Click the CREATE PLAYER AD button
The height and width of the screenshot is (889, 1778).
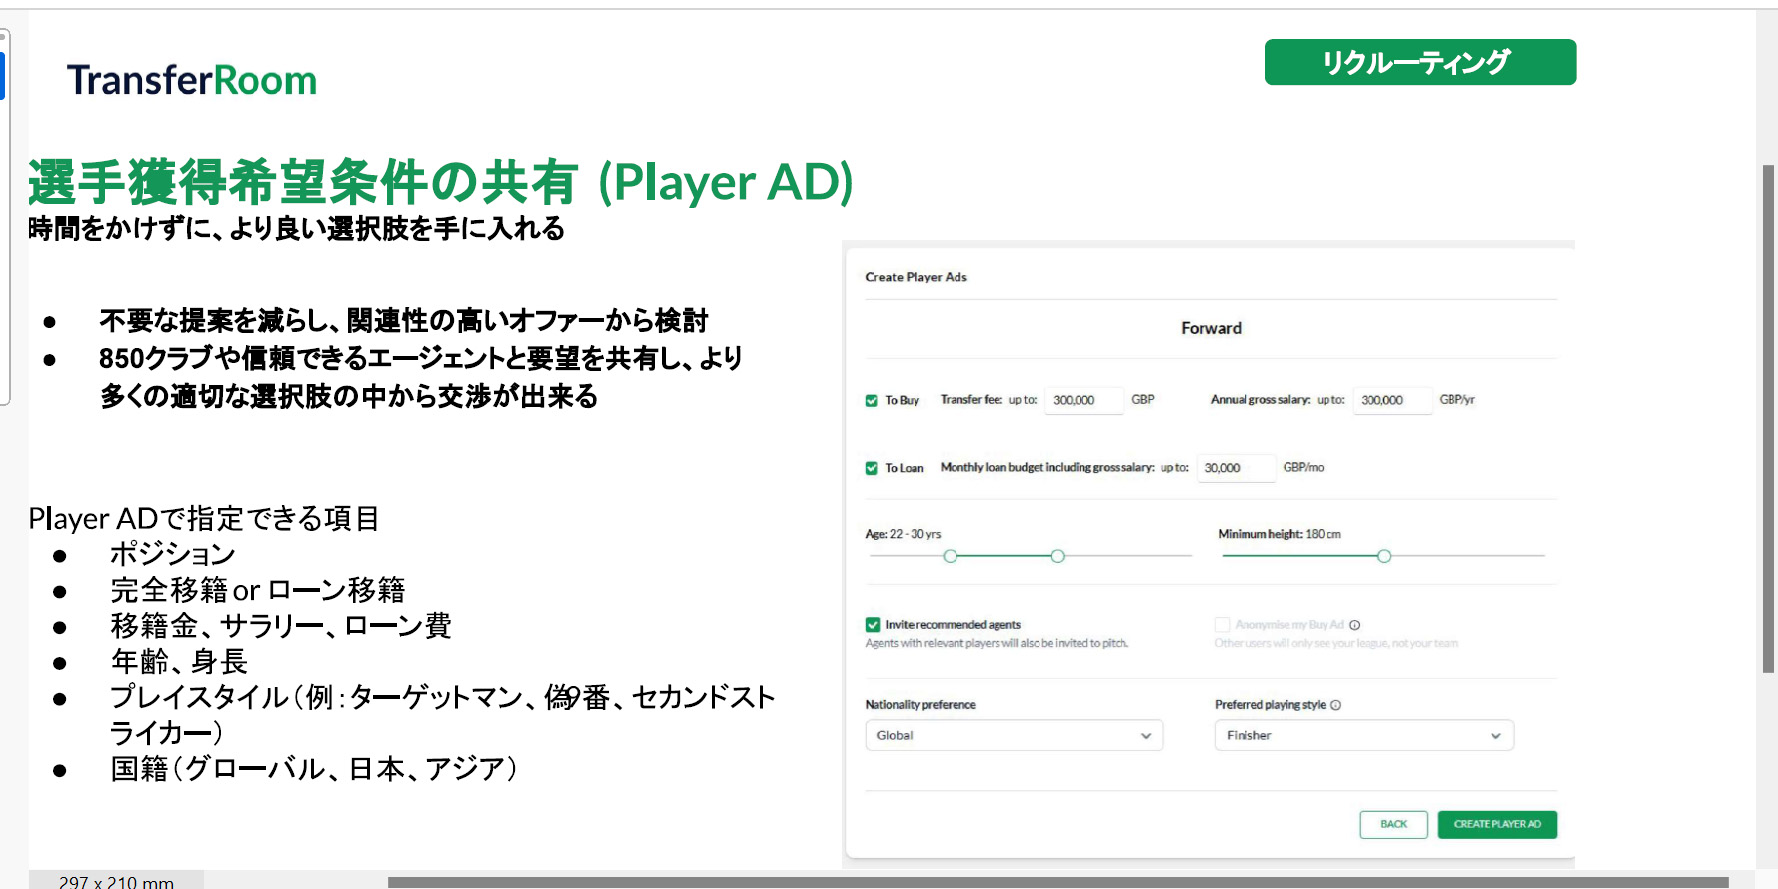pyautogui.click(x=1497, y=824)
